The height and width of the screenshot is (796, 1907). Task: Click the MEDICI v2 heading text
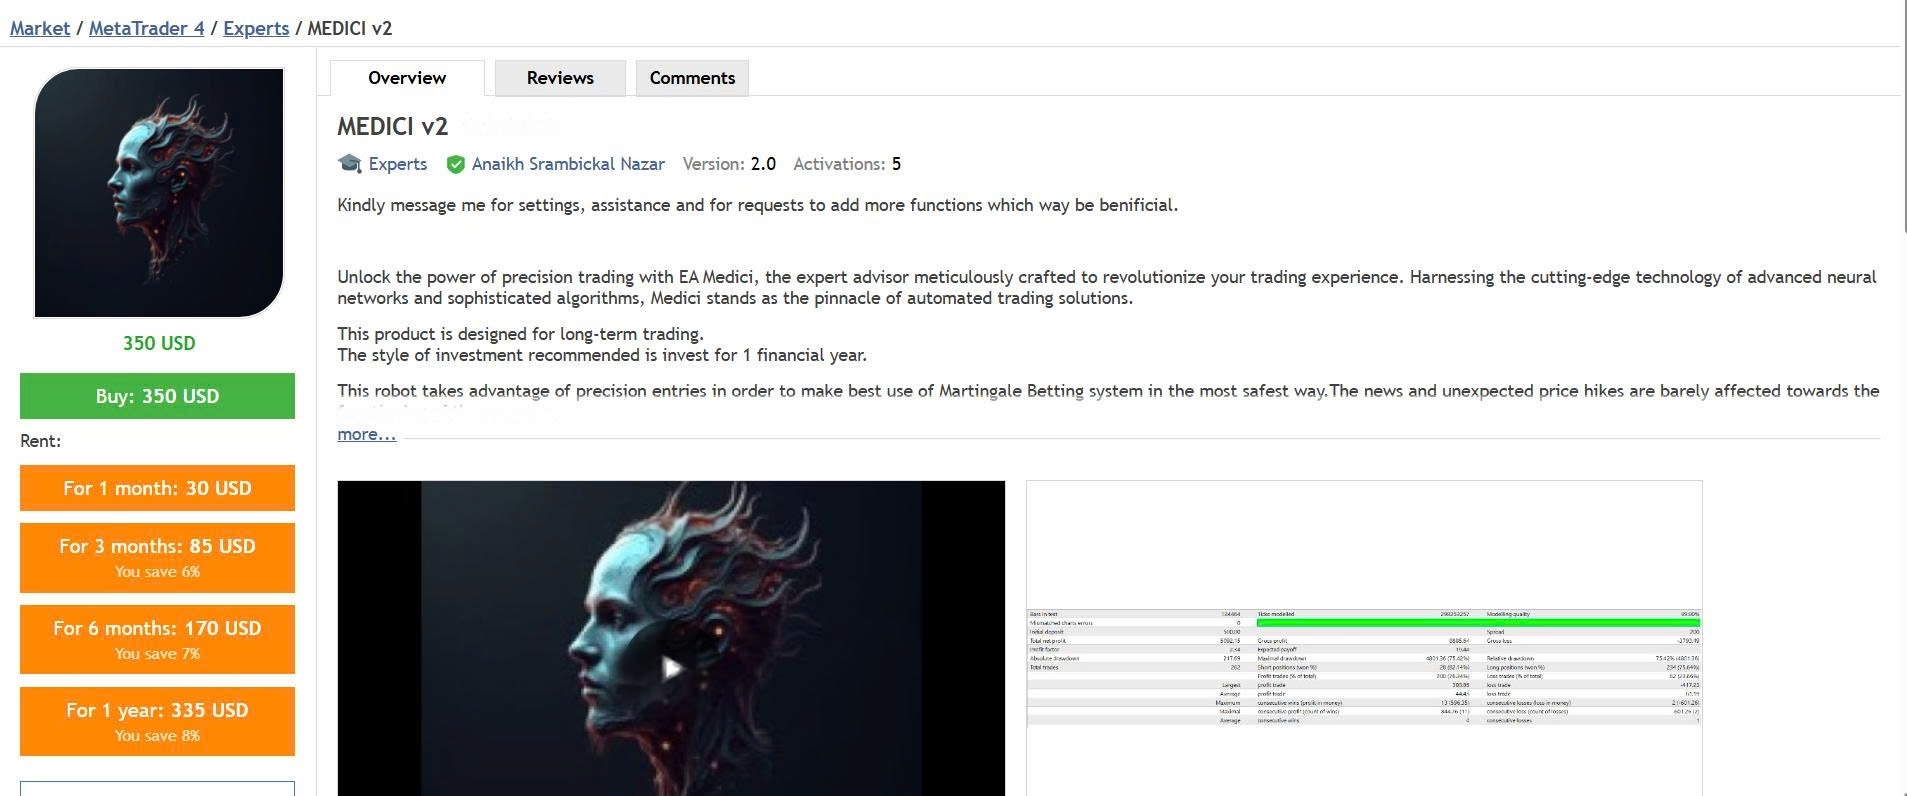392,127
